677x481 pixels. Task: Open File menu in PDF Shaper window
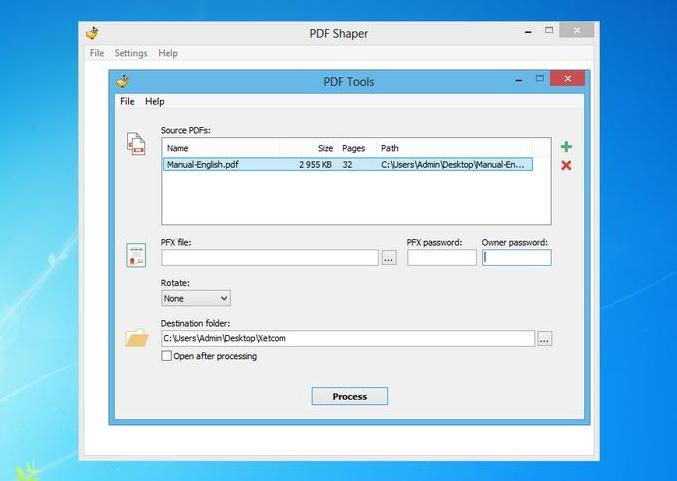(x=97, y=53)
